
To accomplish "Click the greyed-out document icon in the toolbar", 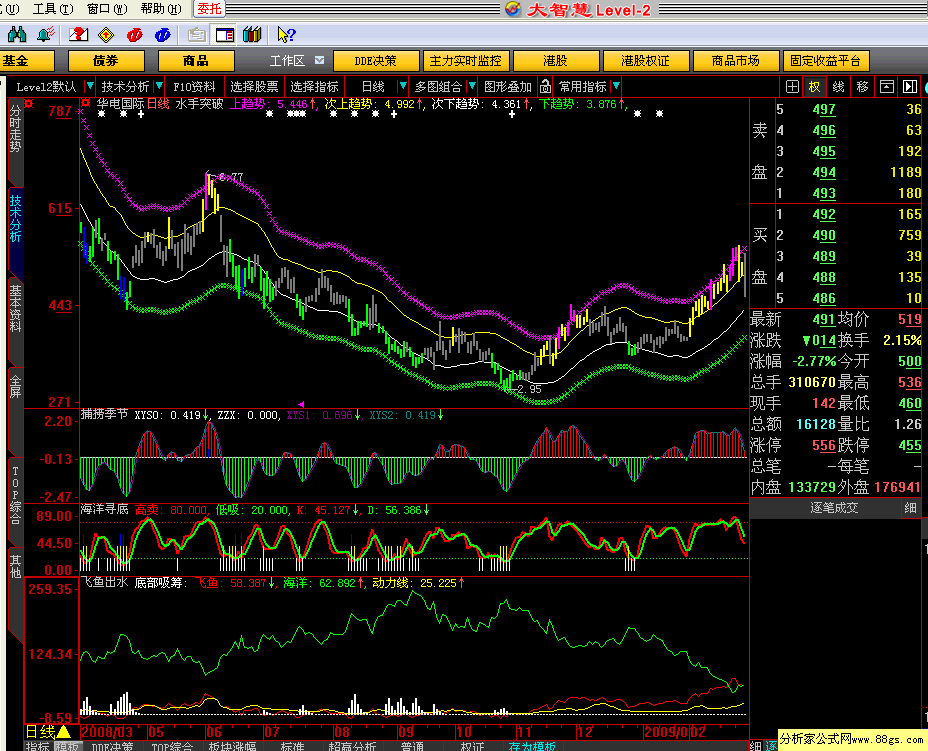I will (x=196, y=35).
